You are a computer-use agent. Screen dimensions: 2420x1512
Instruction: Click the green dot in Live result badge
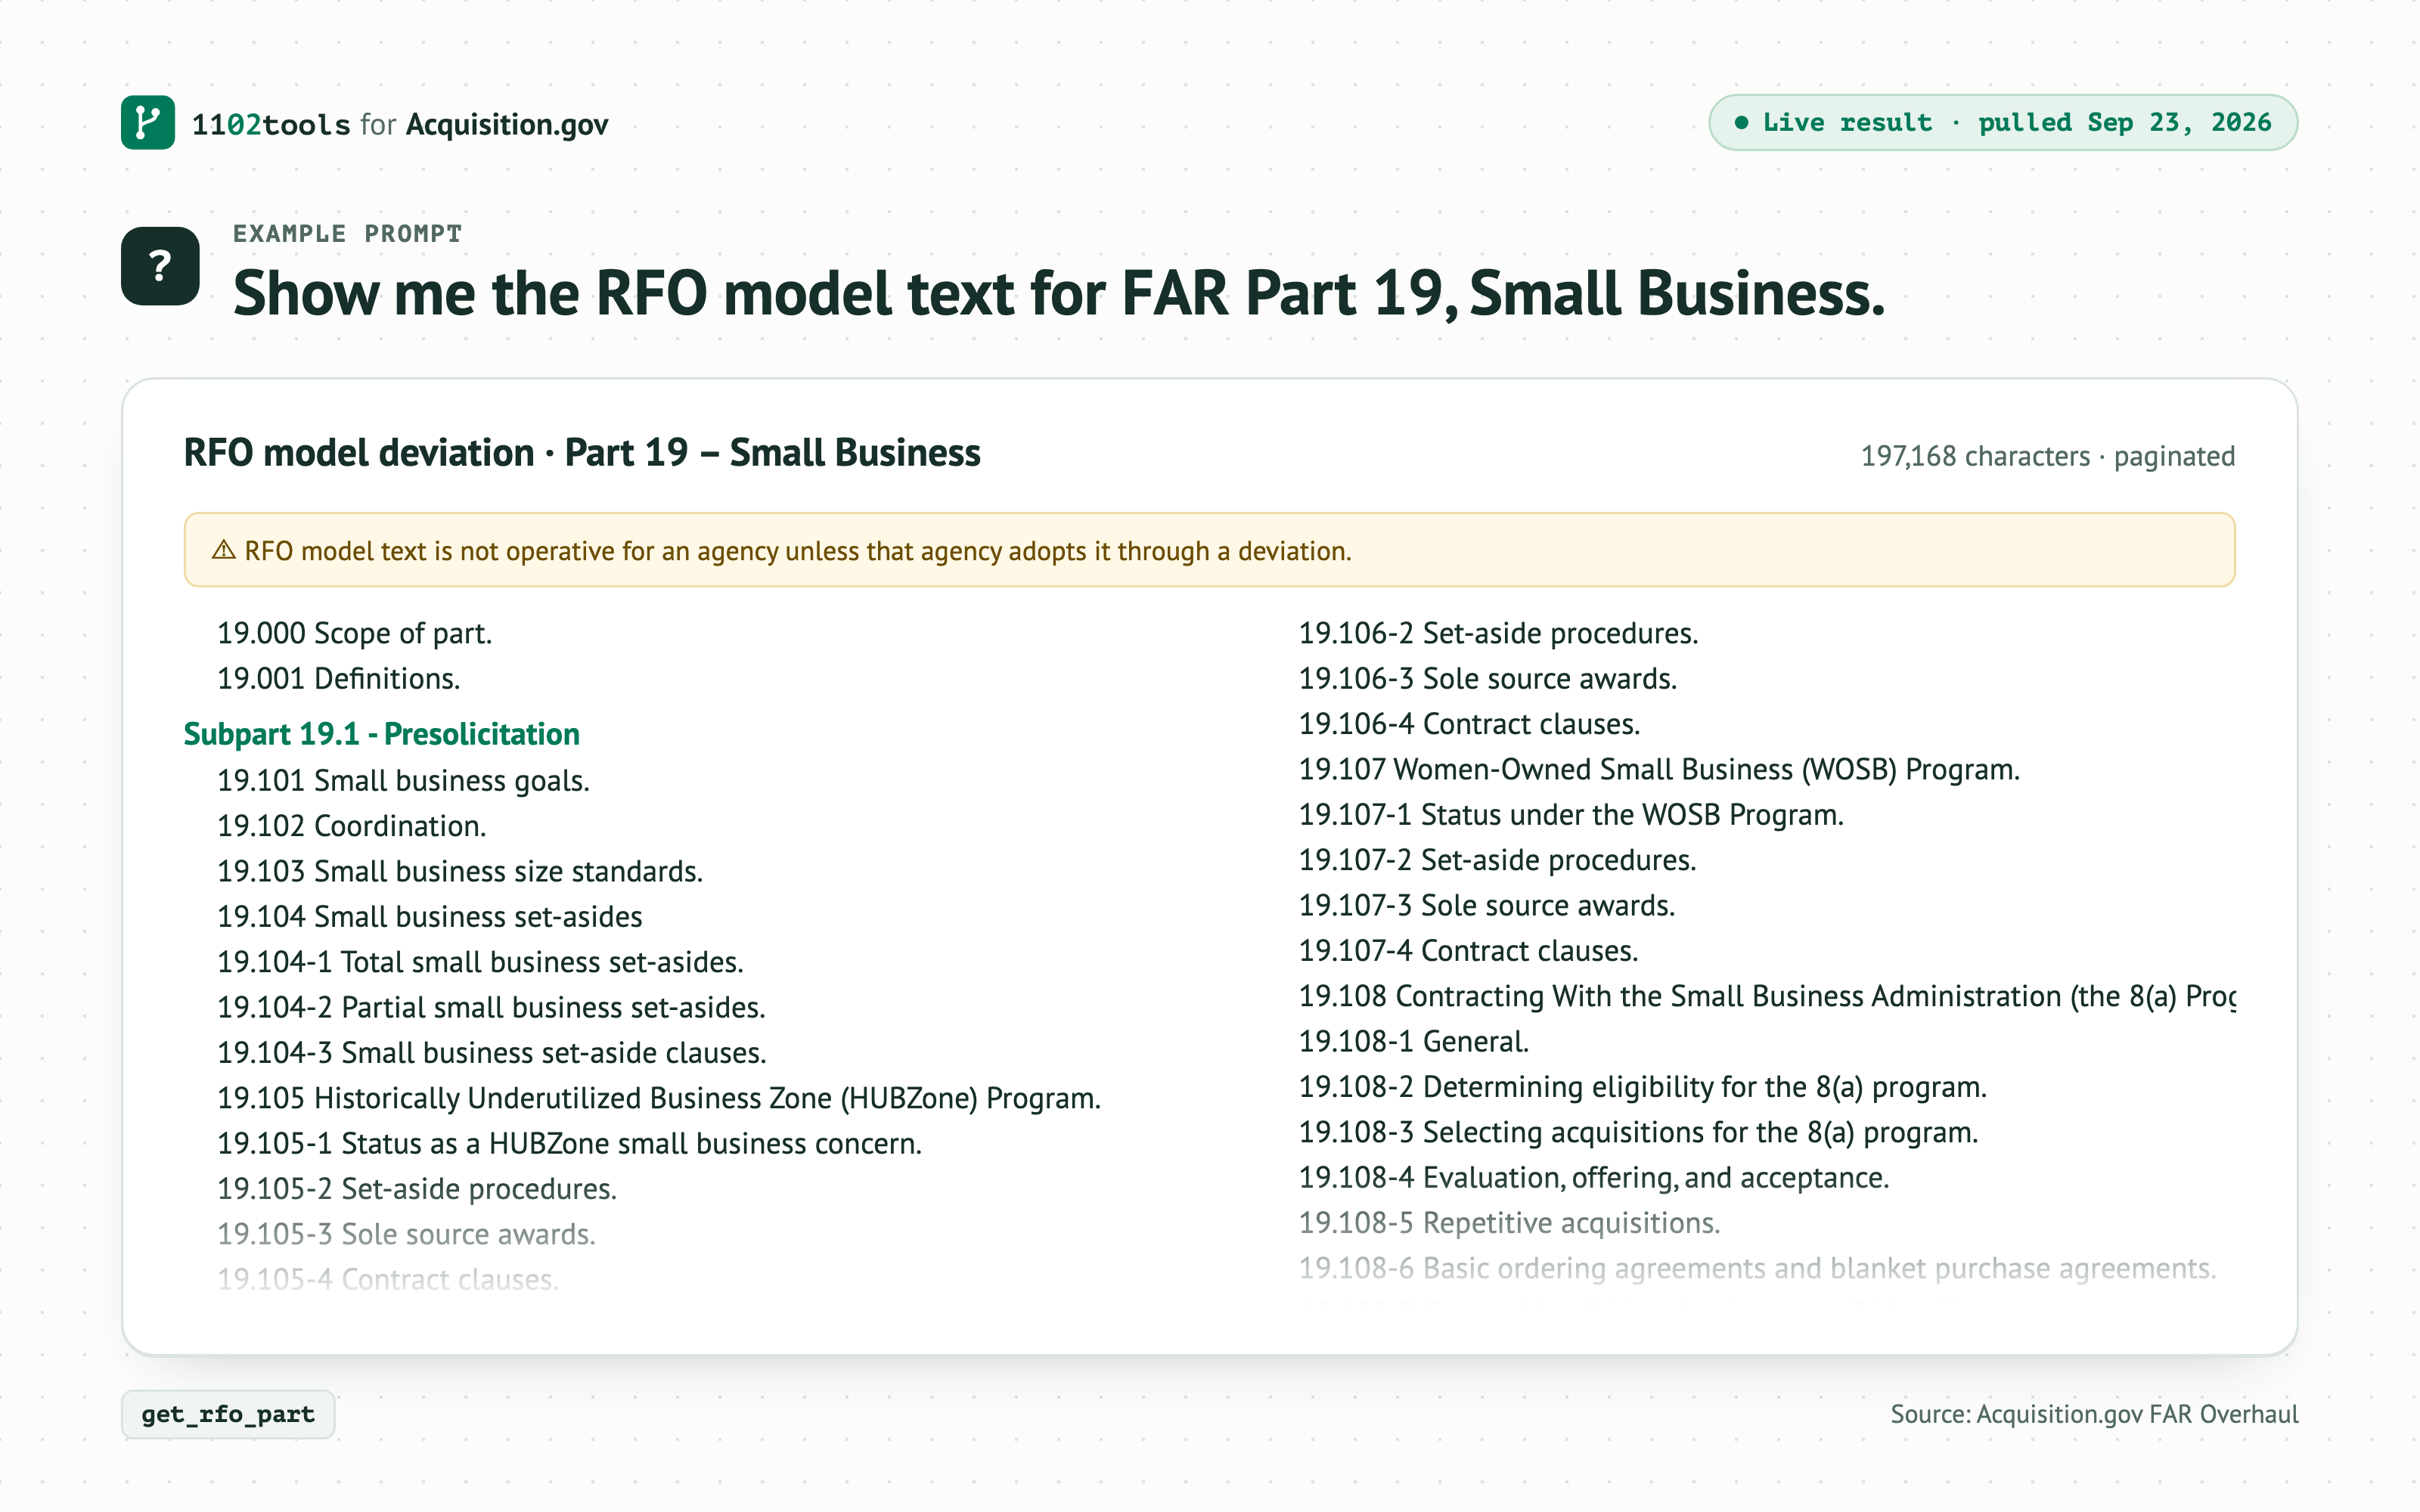[1741, 123]
